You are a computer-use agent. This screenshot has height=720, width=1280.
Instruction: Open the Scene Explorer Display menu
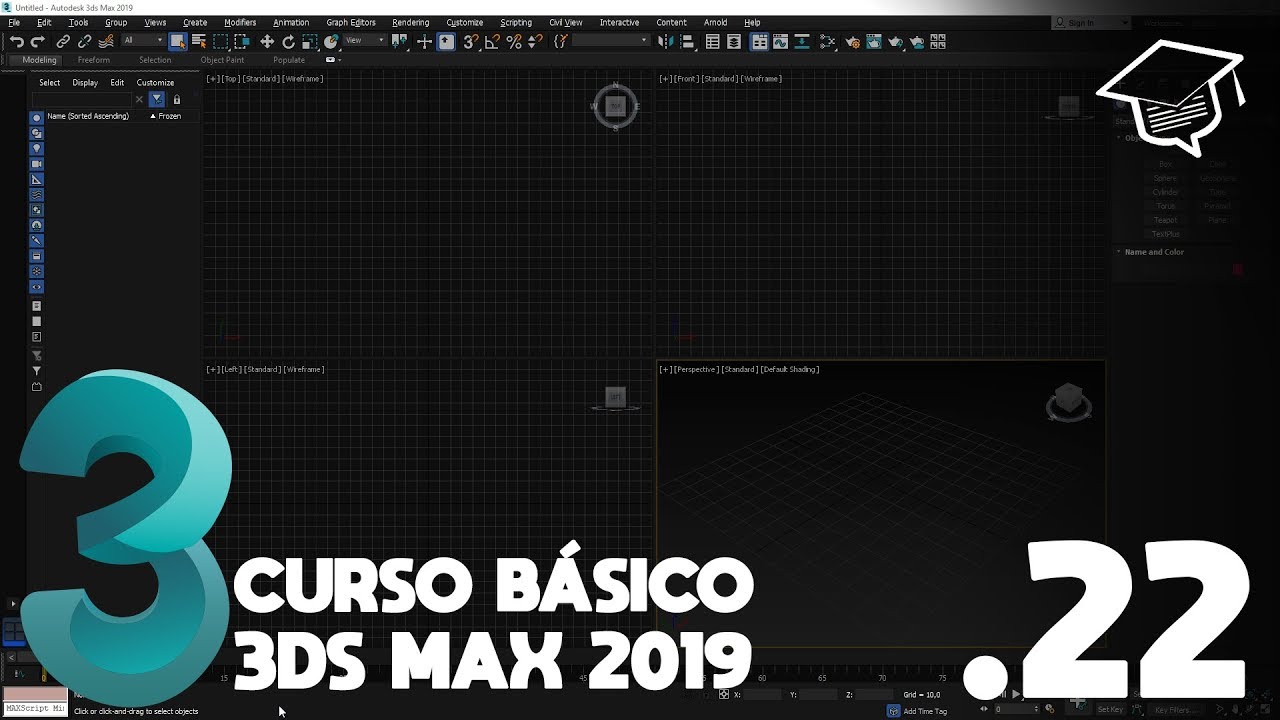click(85, 83)
